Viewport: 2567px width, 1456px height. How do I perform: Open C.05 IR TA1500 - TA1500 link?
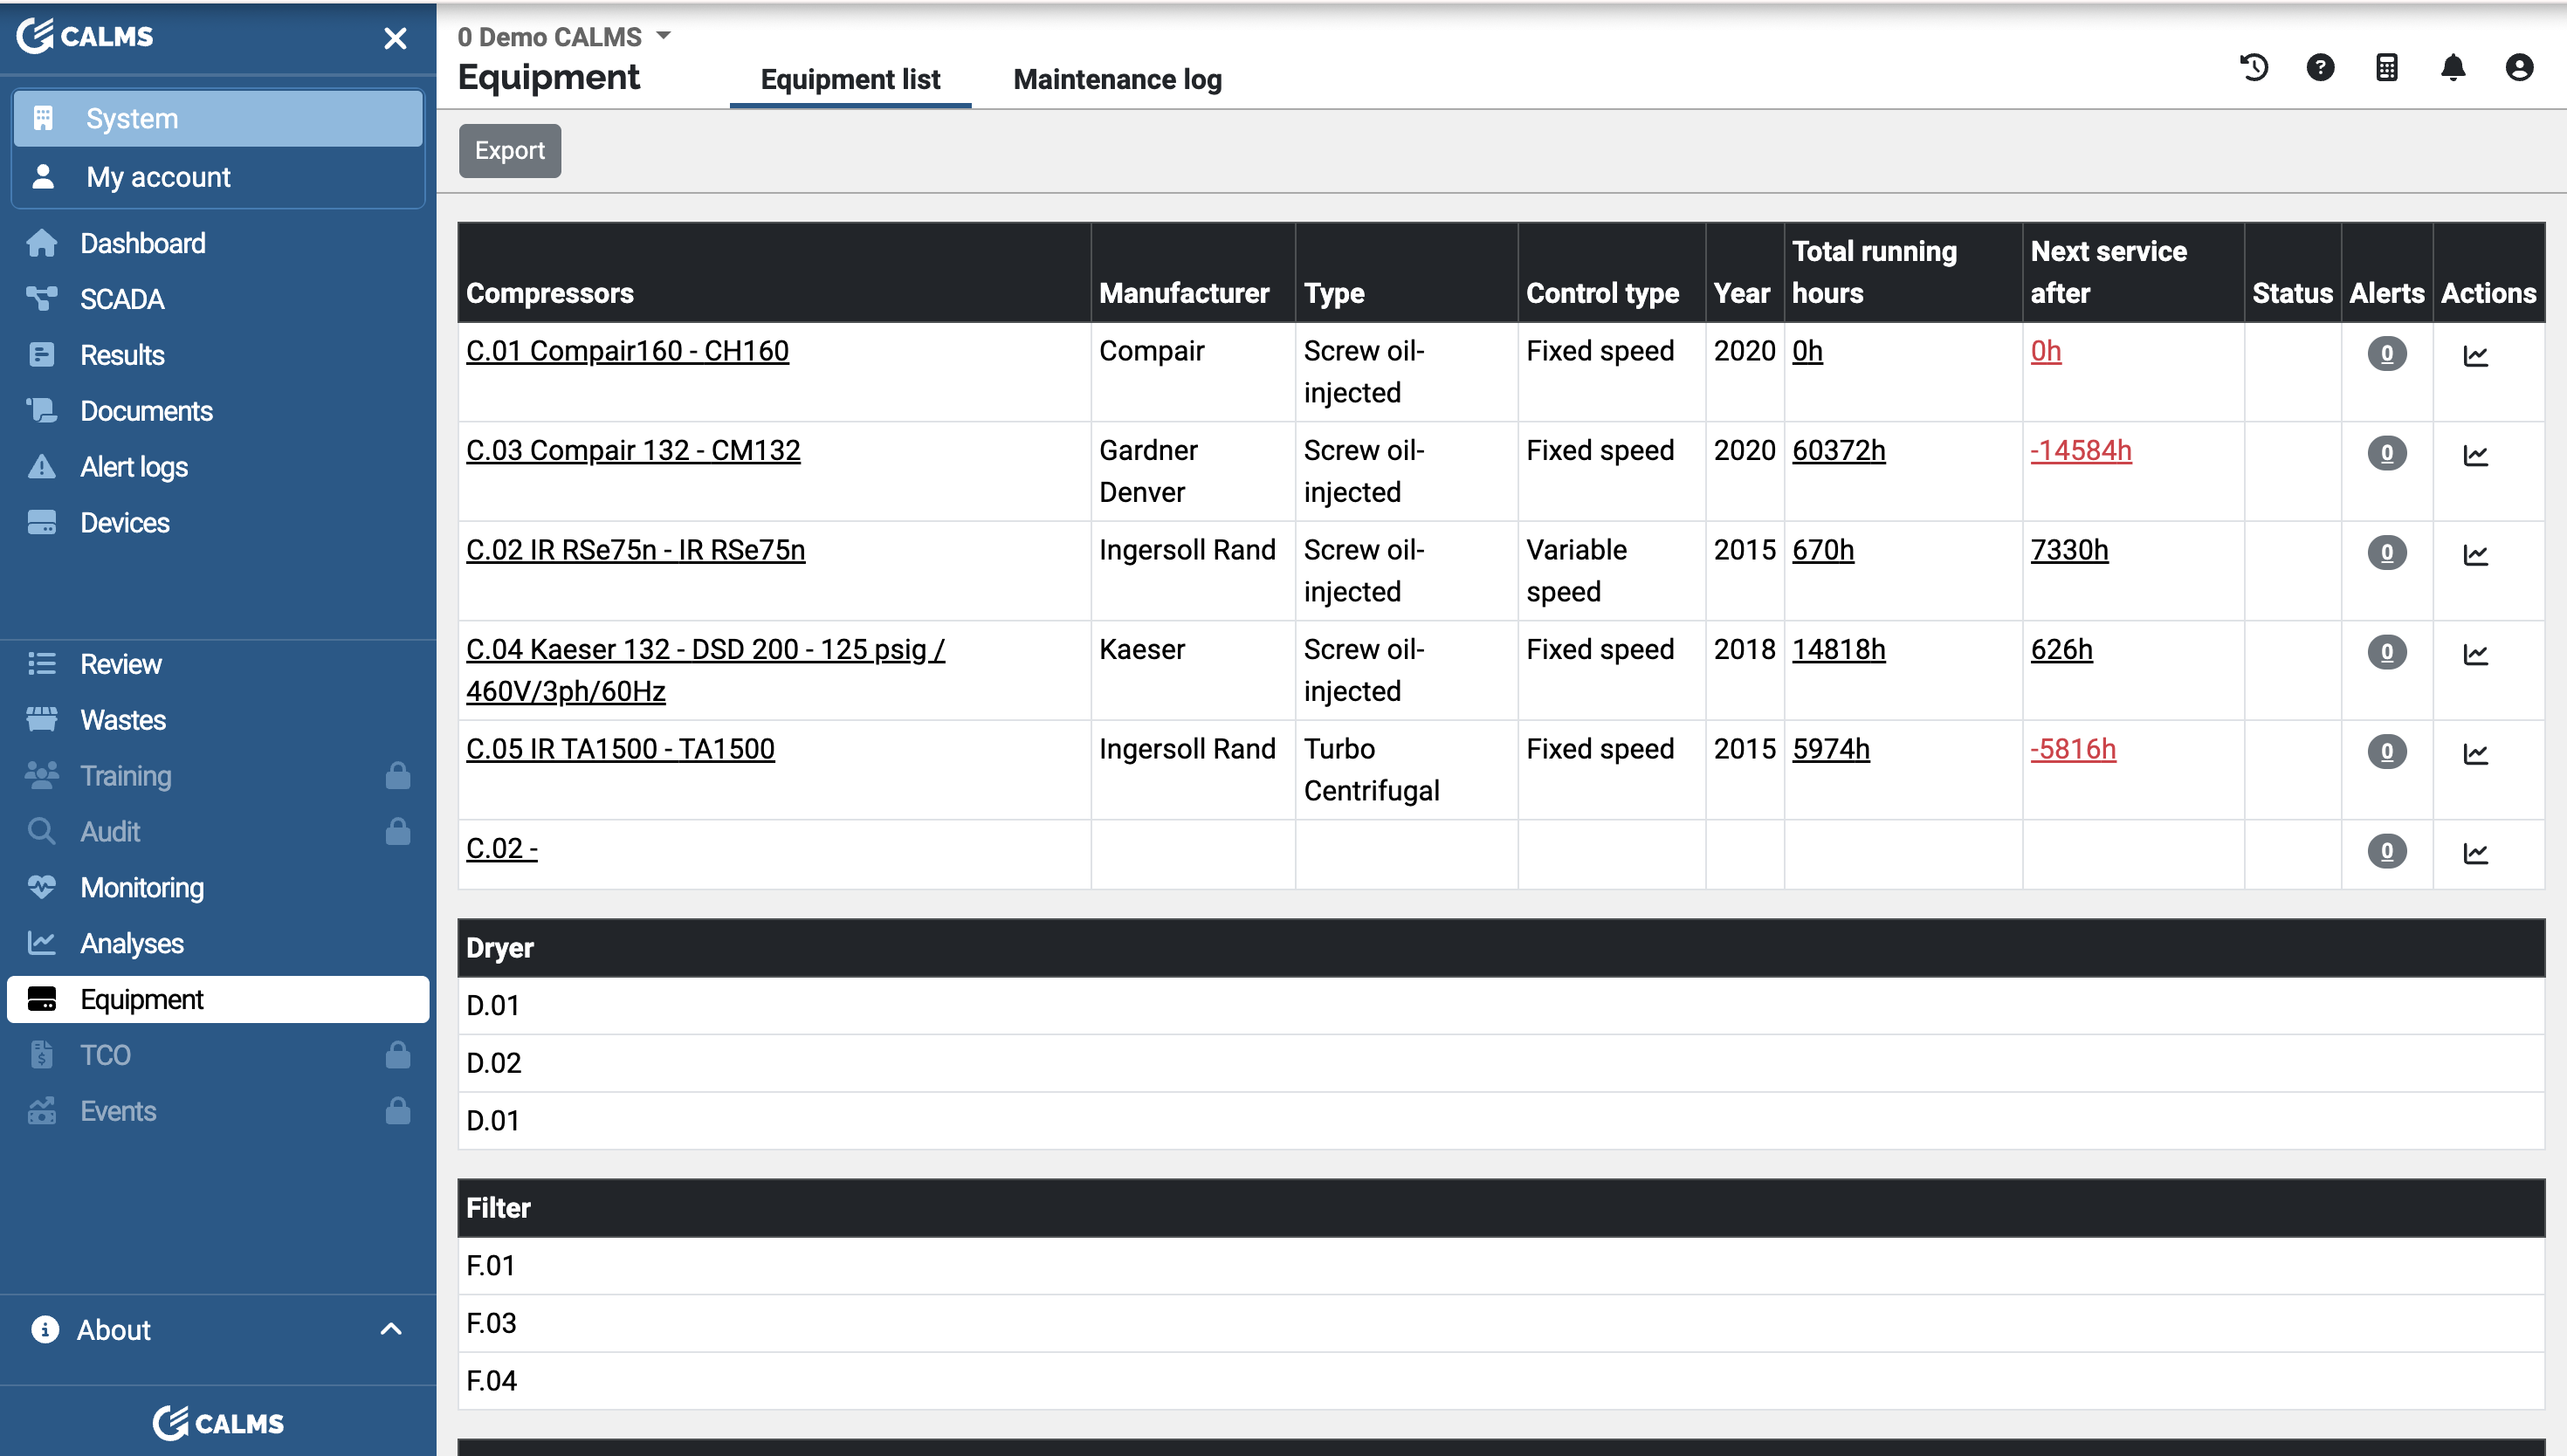point(620,749)
